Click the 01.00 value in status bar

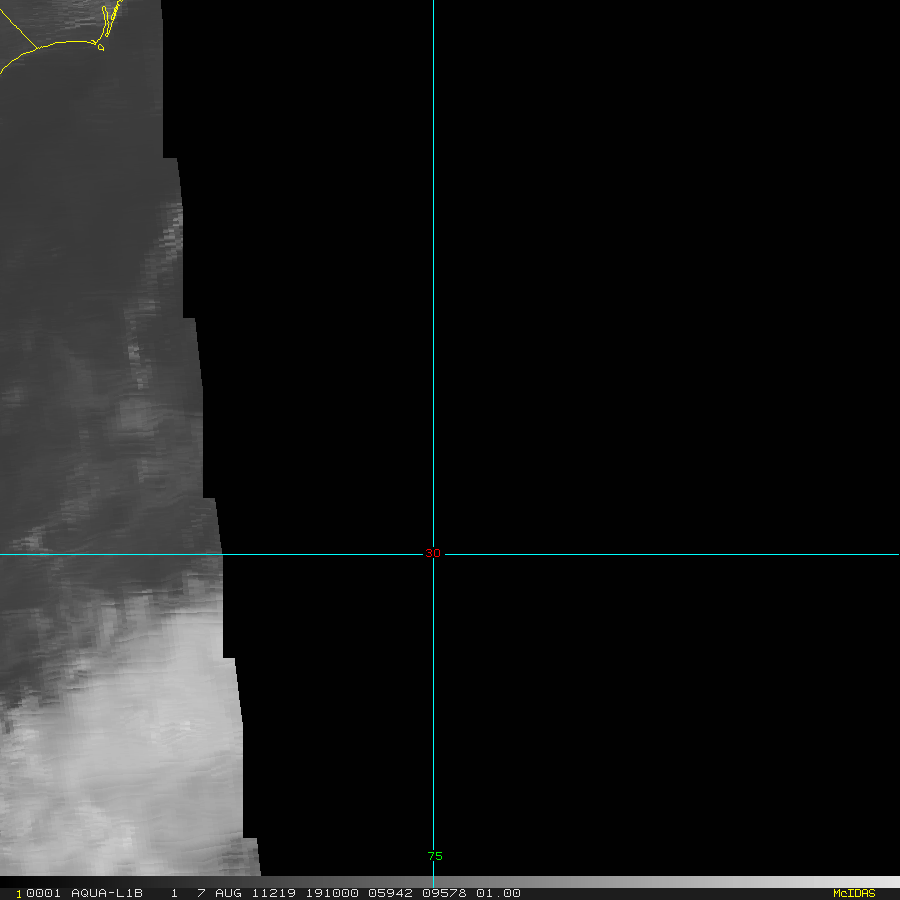498,893
